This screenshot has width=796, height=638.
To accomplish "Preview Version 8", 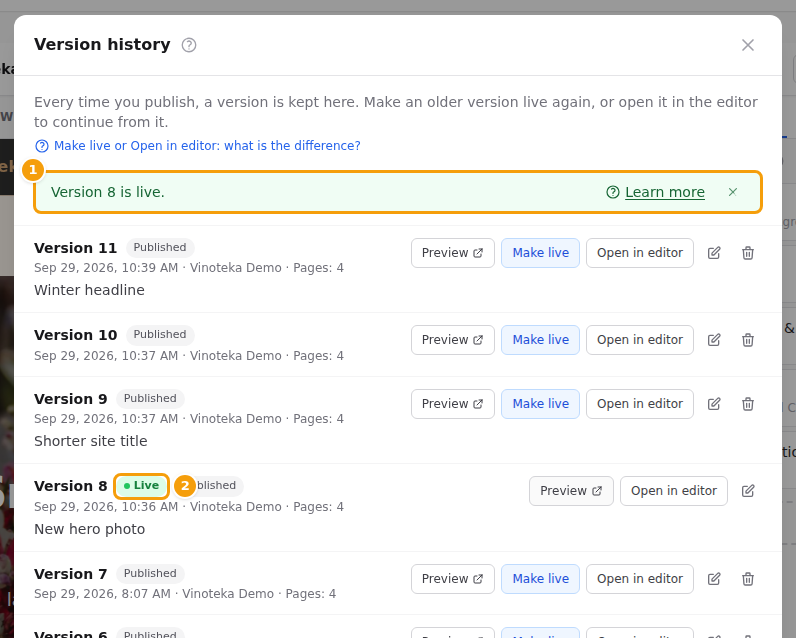I will [571, 491].
